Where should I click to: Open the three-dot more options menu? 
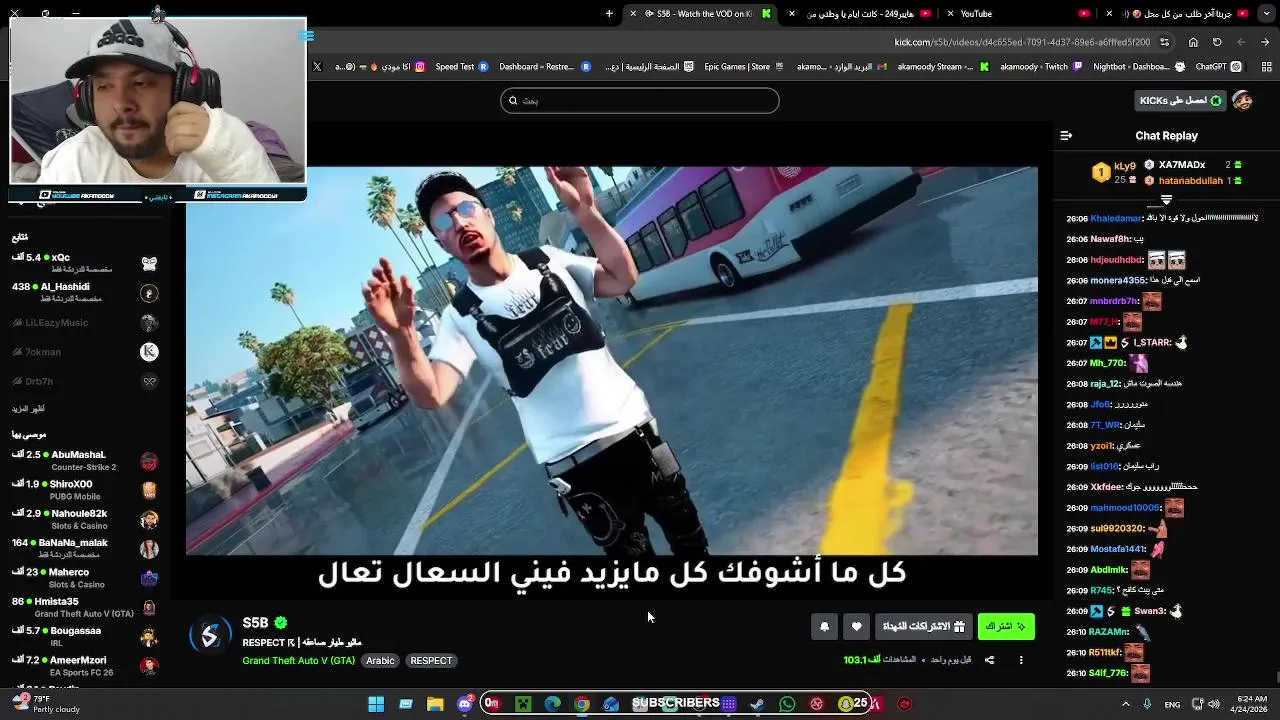1021,660
